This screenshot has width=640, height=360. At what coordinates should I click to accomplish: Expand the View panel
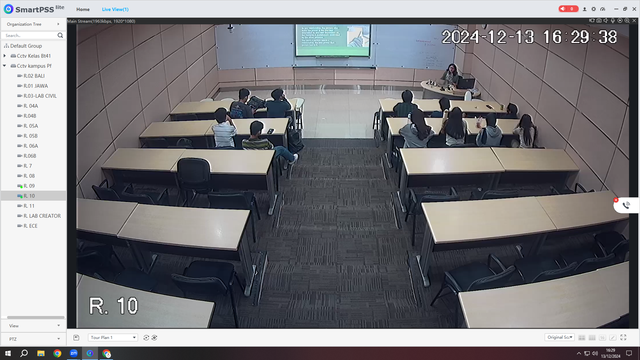click(x=33, y=326)
